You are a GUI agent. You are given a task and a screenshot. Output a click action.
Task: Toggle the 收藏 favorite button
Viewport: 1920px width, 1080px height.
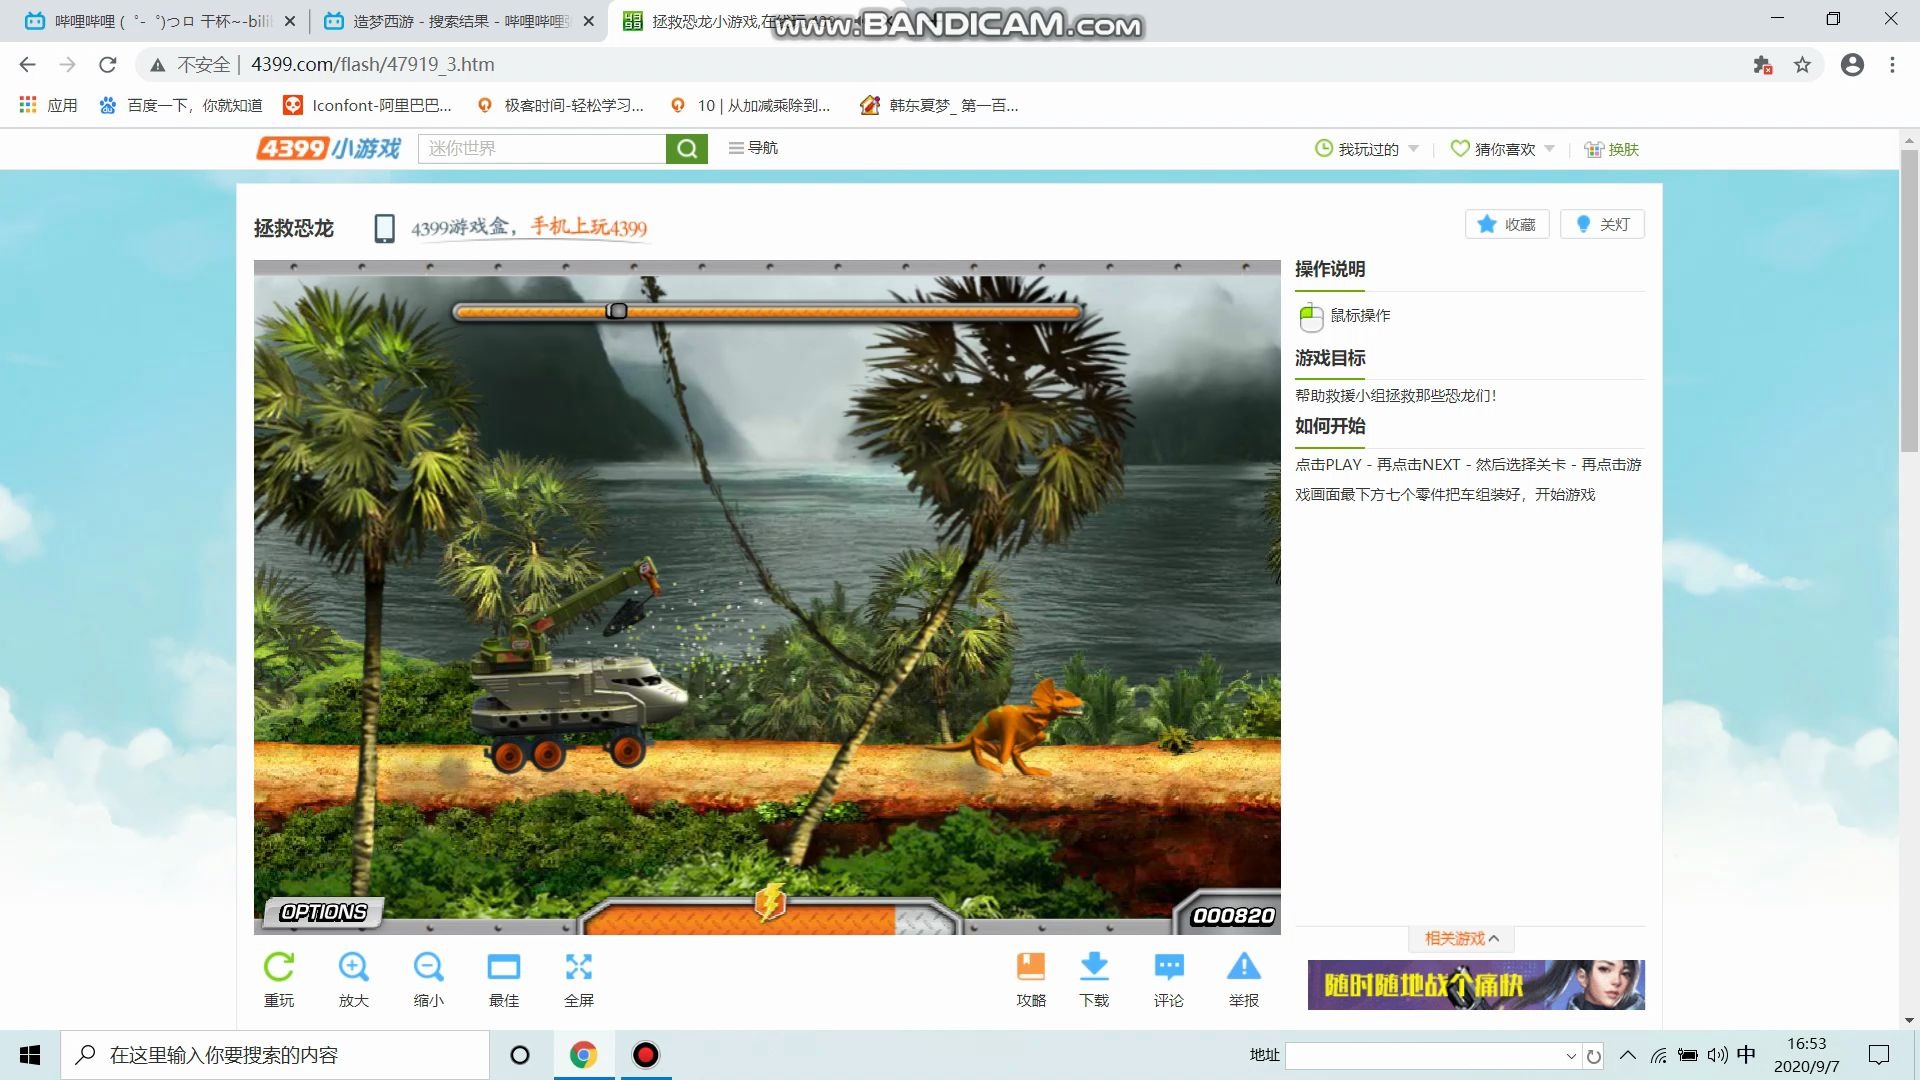[x=1507, y=224]
